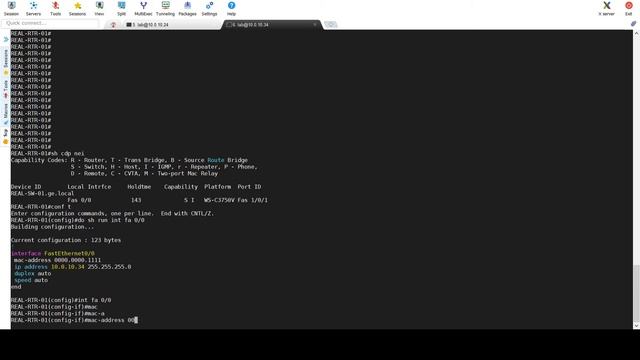Click the terminal scrollbar down arrow
Screen dimensions: 640x360
click(x=636, y=326)
